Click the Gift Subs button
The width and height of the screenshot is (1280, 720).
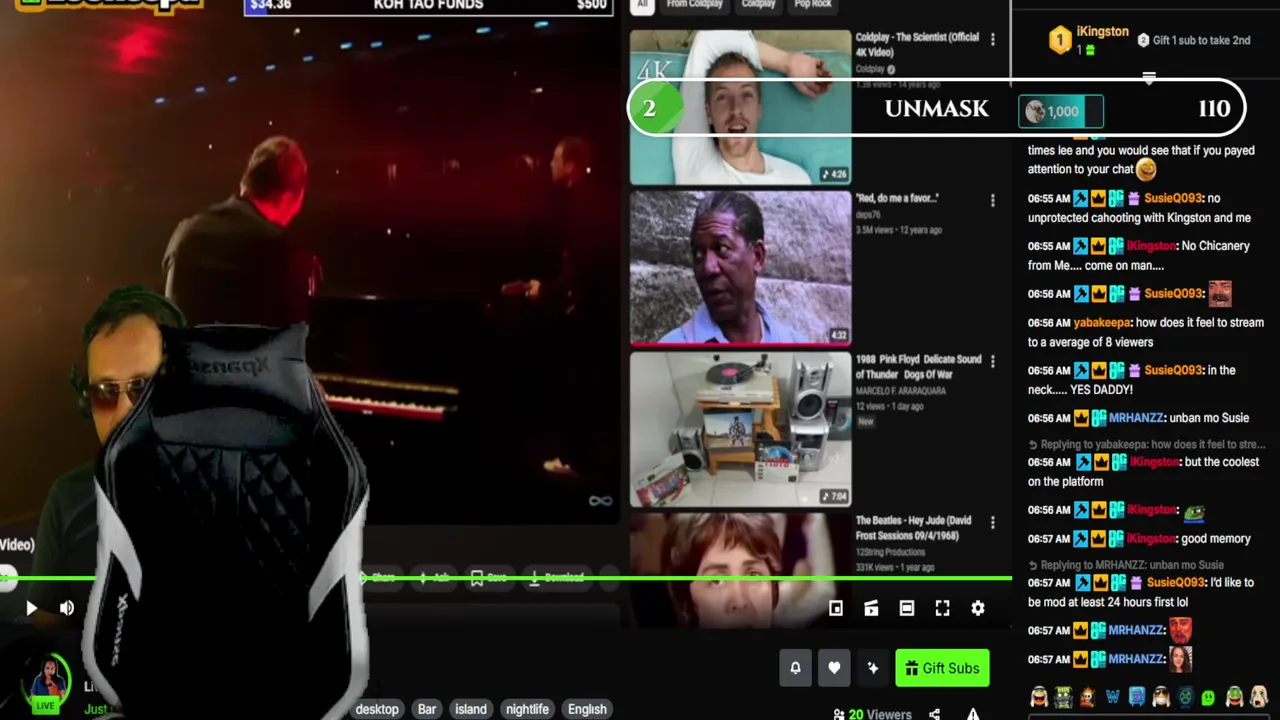coord(942,668)
